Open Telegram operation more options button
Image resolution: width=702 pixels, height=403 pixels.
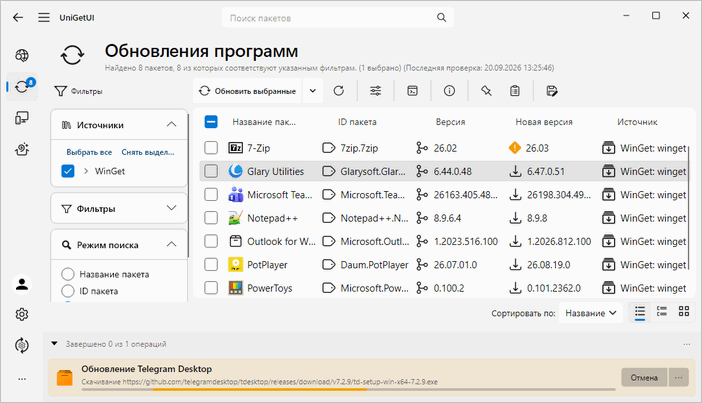(679, 377)
